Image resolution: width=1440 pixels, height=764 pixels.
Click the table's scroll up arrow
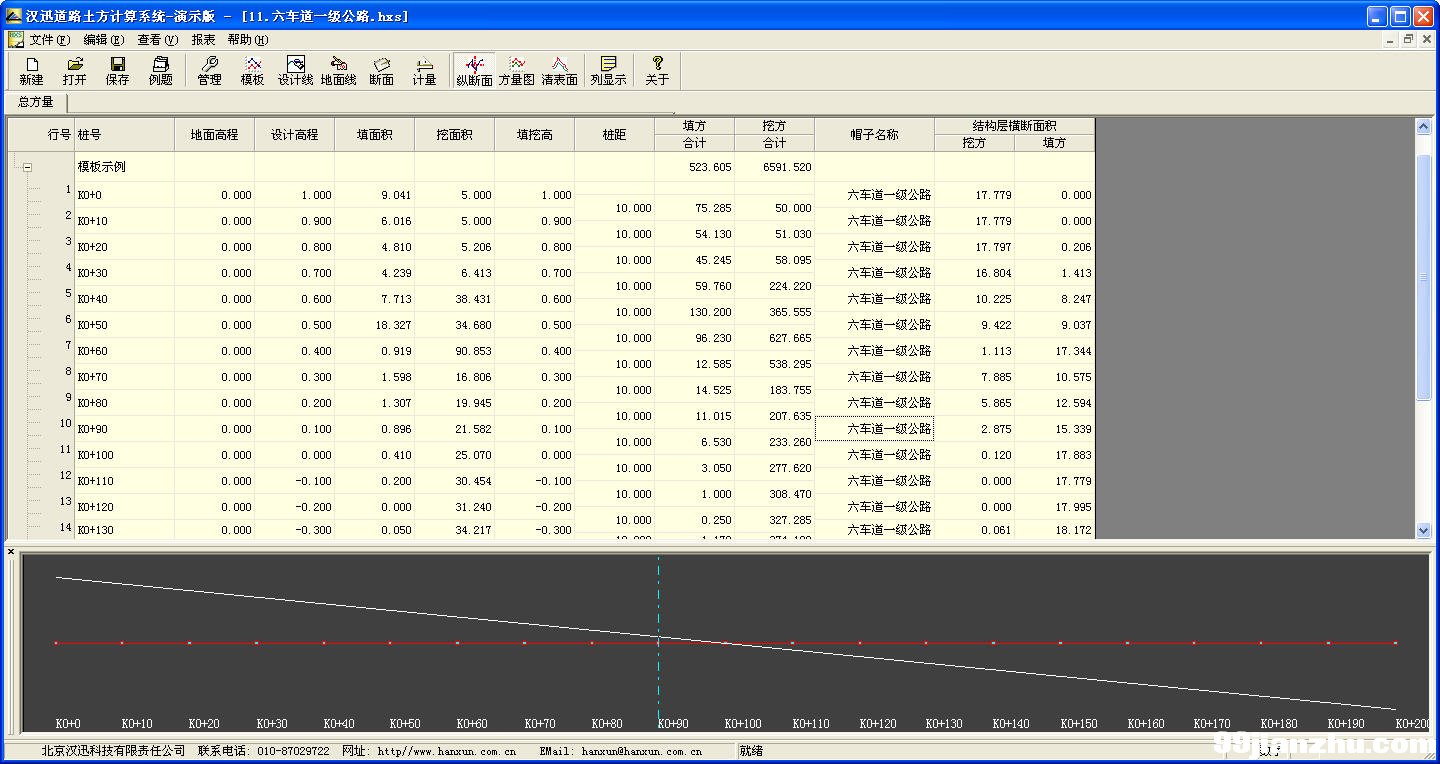[1424, 127]
